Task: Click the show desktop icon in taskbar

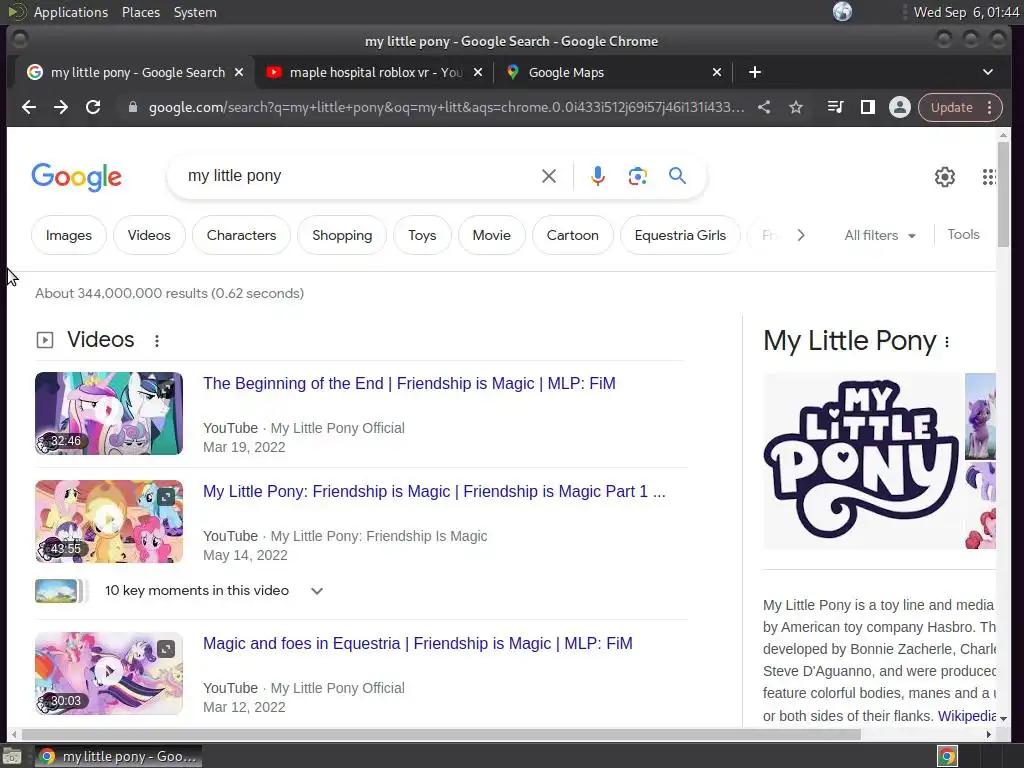Action: point(12,756)
